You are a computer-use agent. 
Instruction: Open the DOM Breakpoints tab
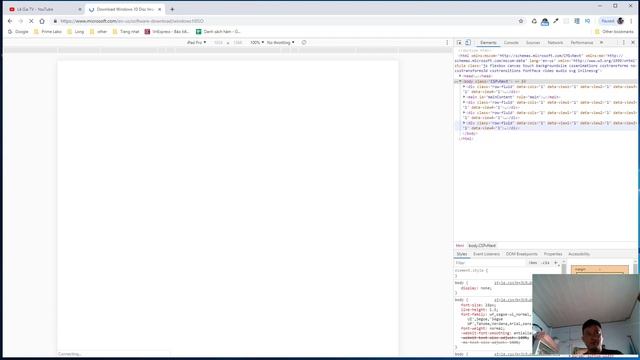(x=522, y=254)
